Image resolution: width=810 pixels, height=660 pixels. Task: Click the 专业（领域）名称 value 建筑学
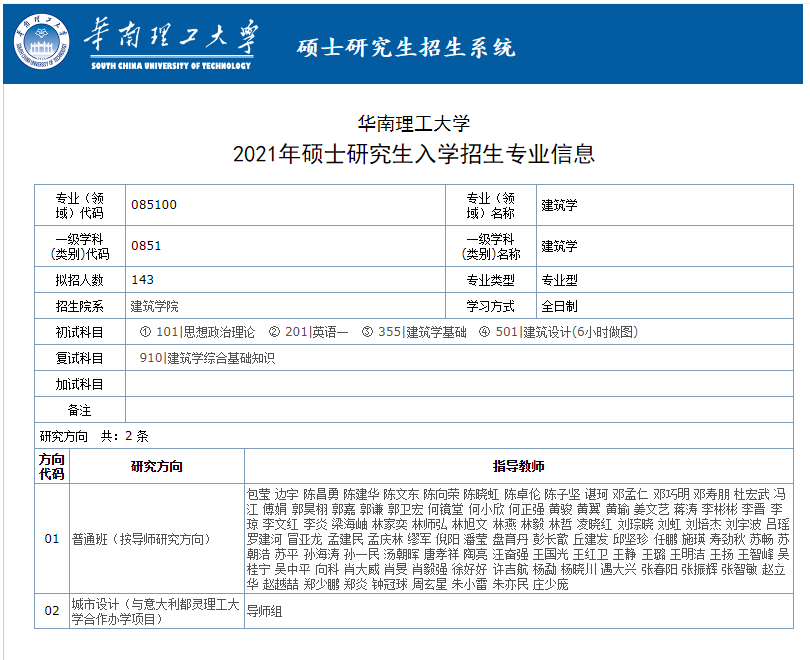pyautogui.click(x=559, y=205)
